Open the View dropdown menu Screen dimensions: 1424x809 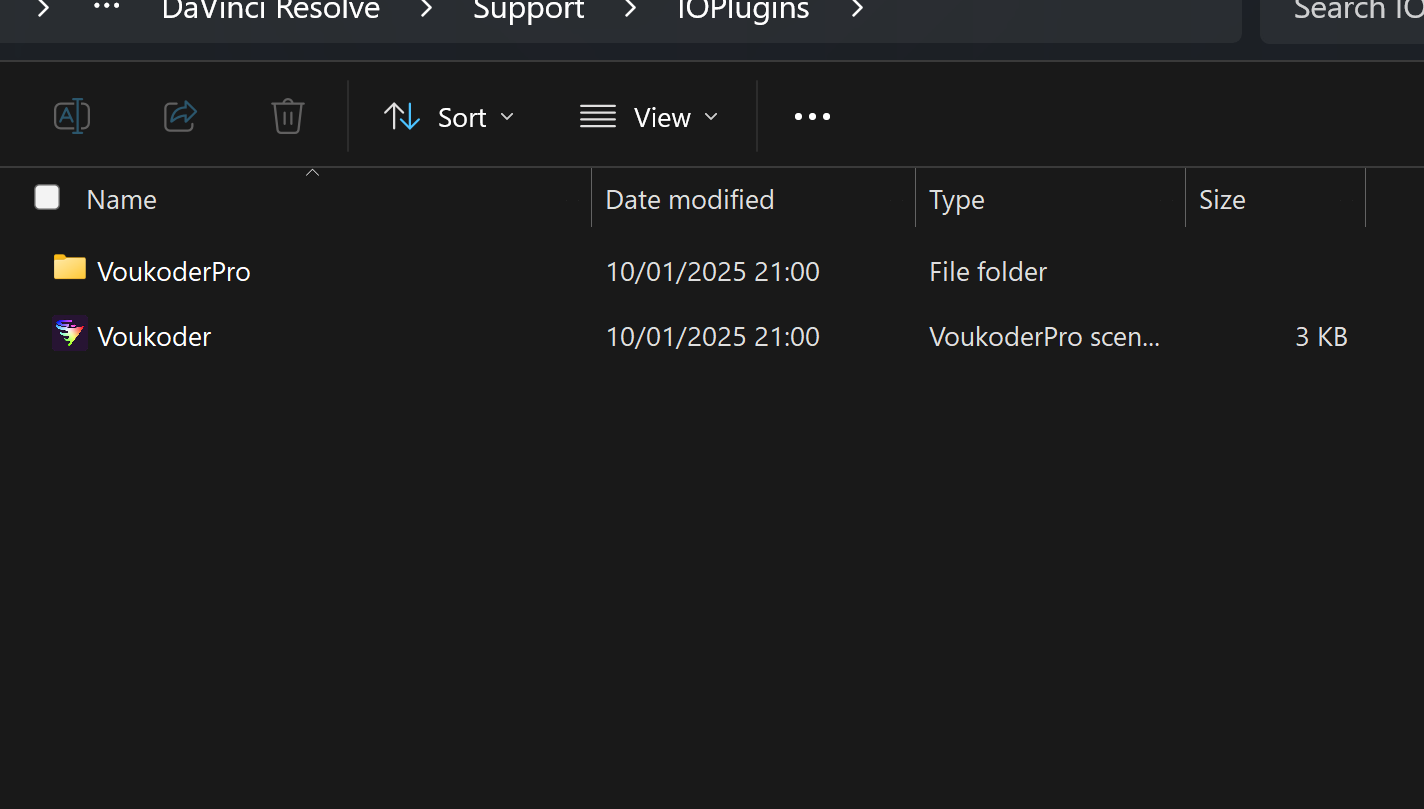(x=650, y=117)
